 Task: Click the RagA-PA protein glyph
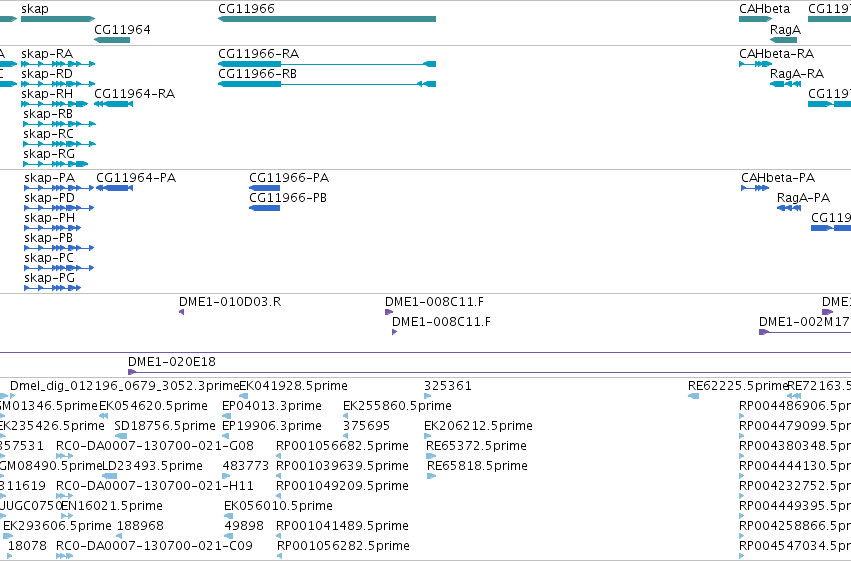pyautogui.click(x=789, y=208)
